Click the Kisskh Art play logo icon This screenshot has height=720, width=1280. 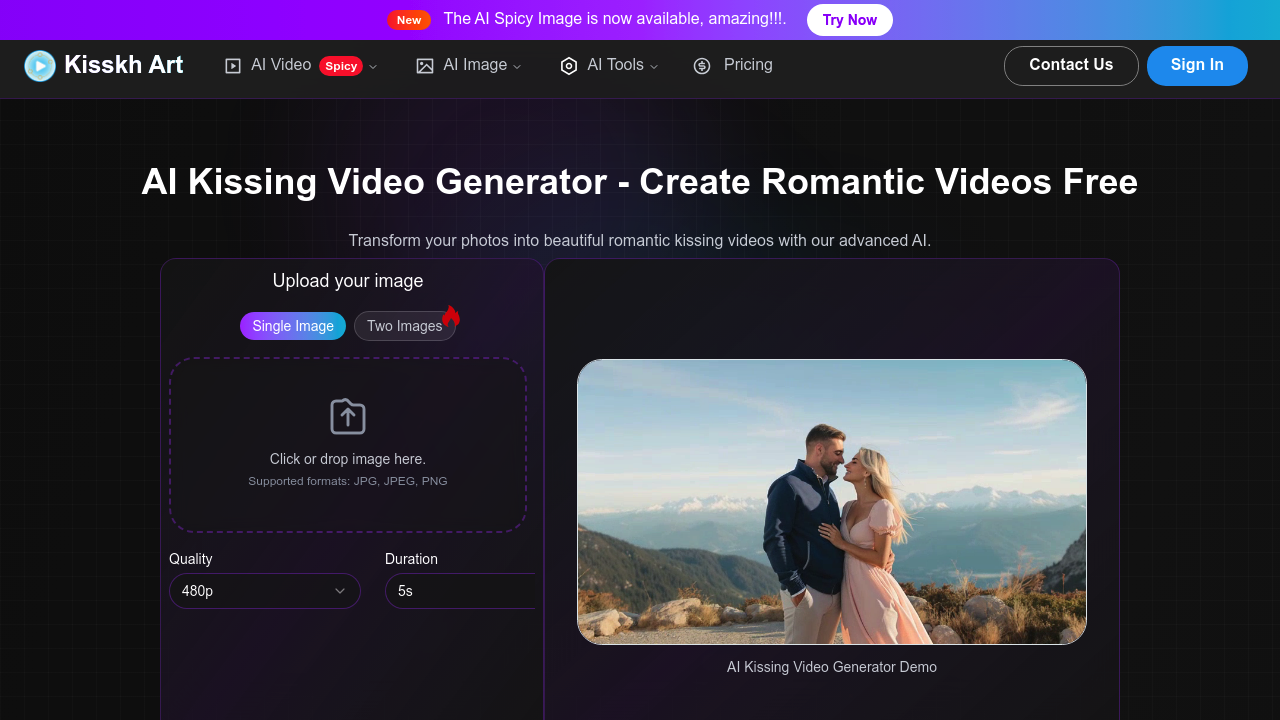coord(40,66)
